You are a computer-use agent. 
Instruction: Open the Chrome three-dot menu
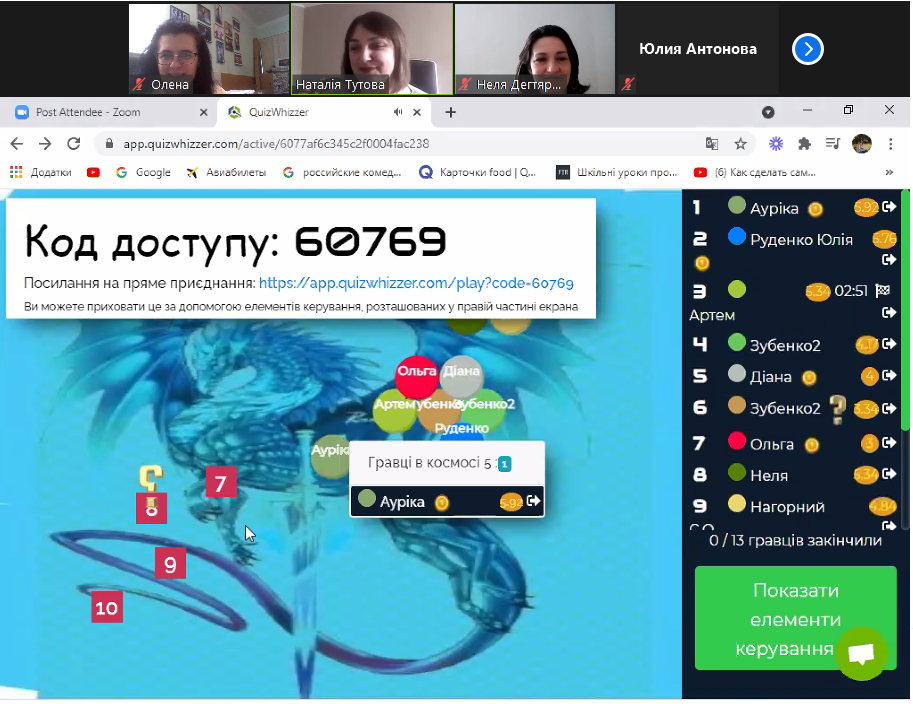coord(890,144)
